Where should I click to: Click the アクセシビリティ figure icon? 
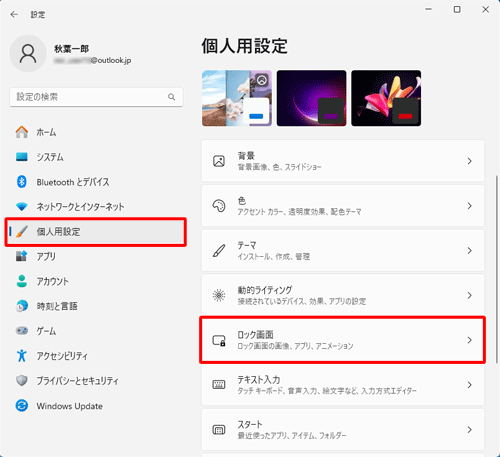(22, 356)
